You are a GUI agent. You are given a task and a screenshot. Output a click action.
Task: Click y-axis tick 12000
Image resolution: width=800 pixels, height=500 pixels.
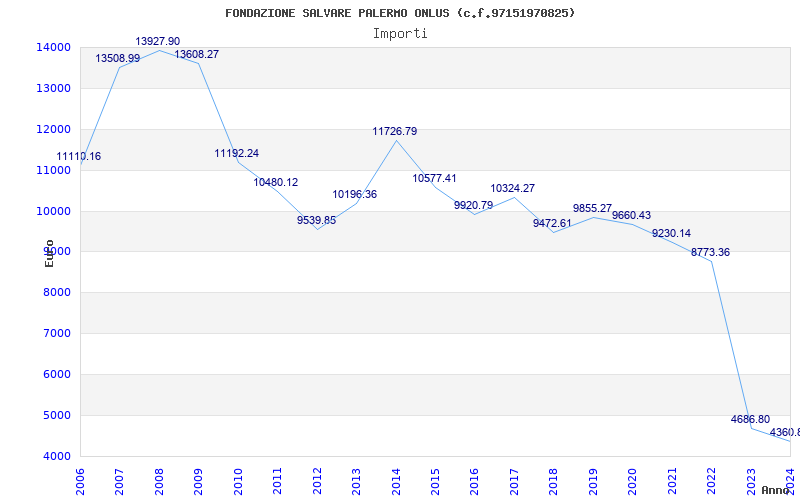pyautogui.click(x=53, y=129)
